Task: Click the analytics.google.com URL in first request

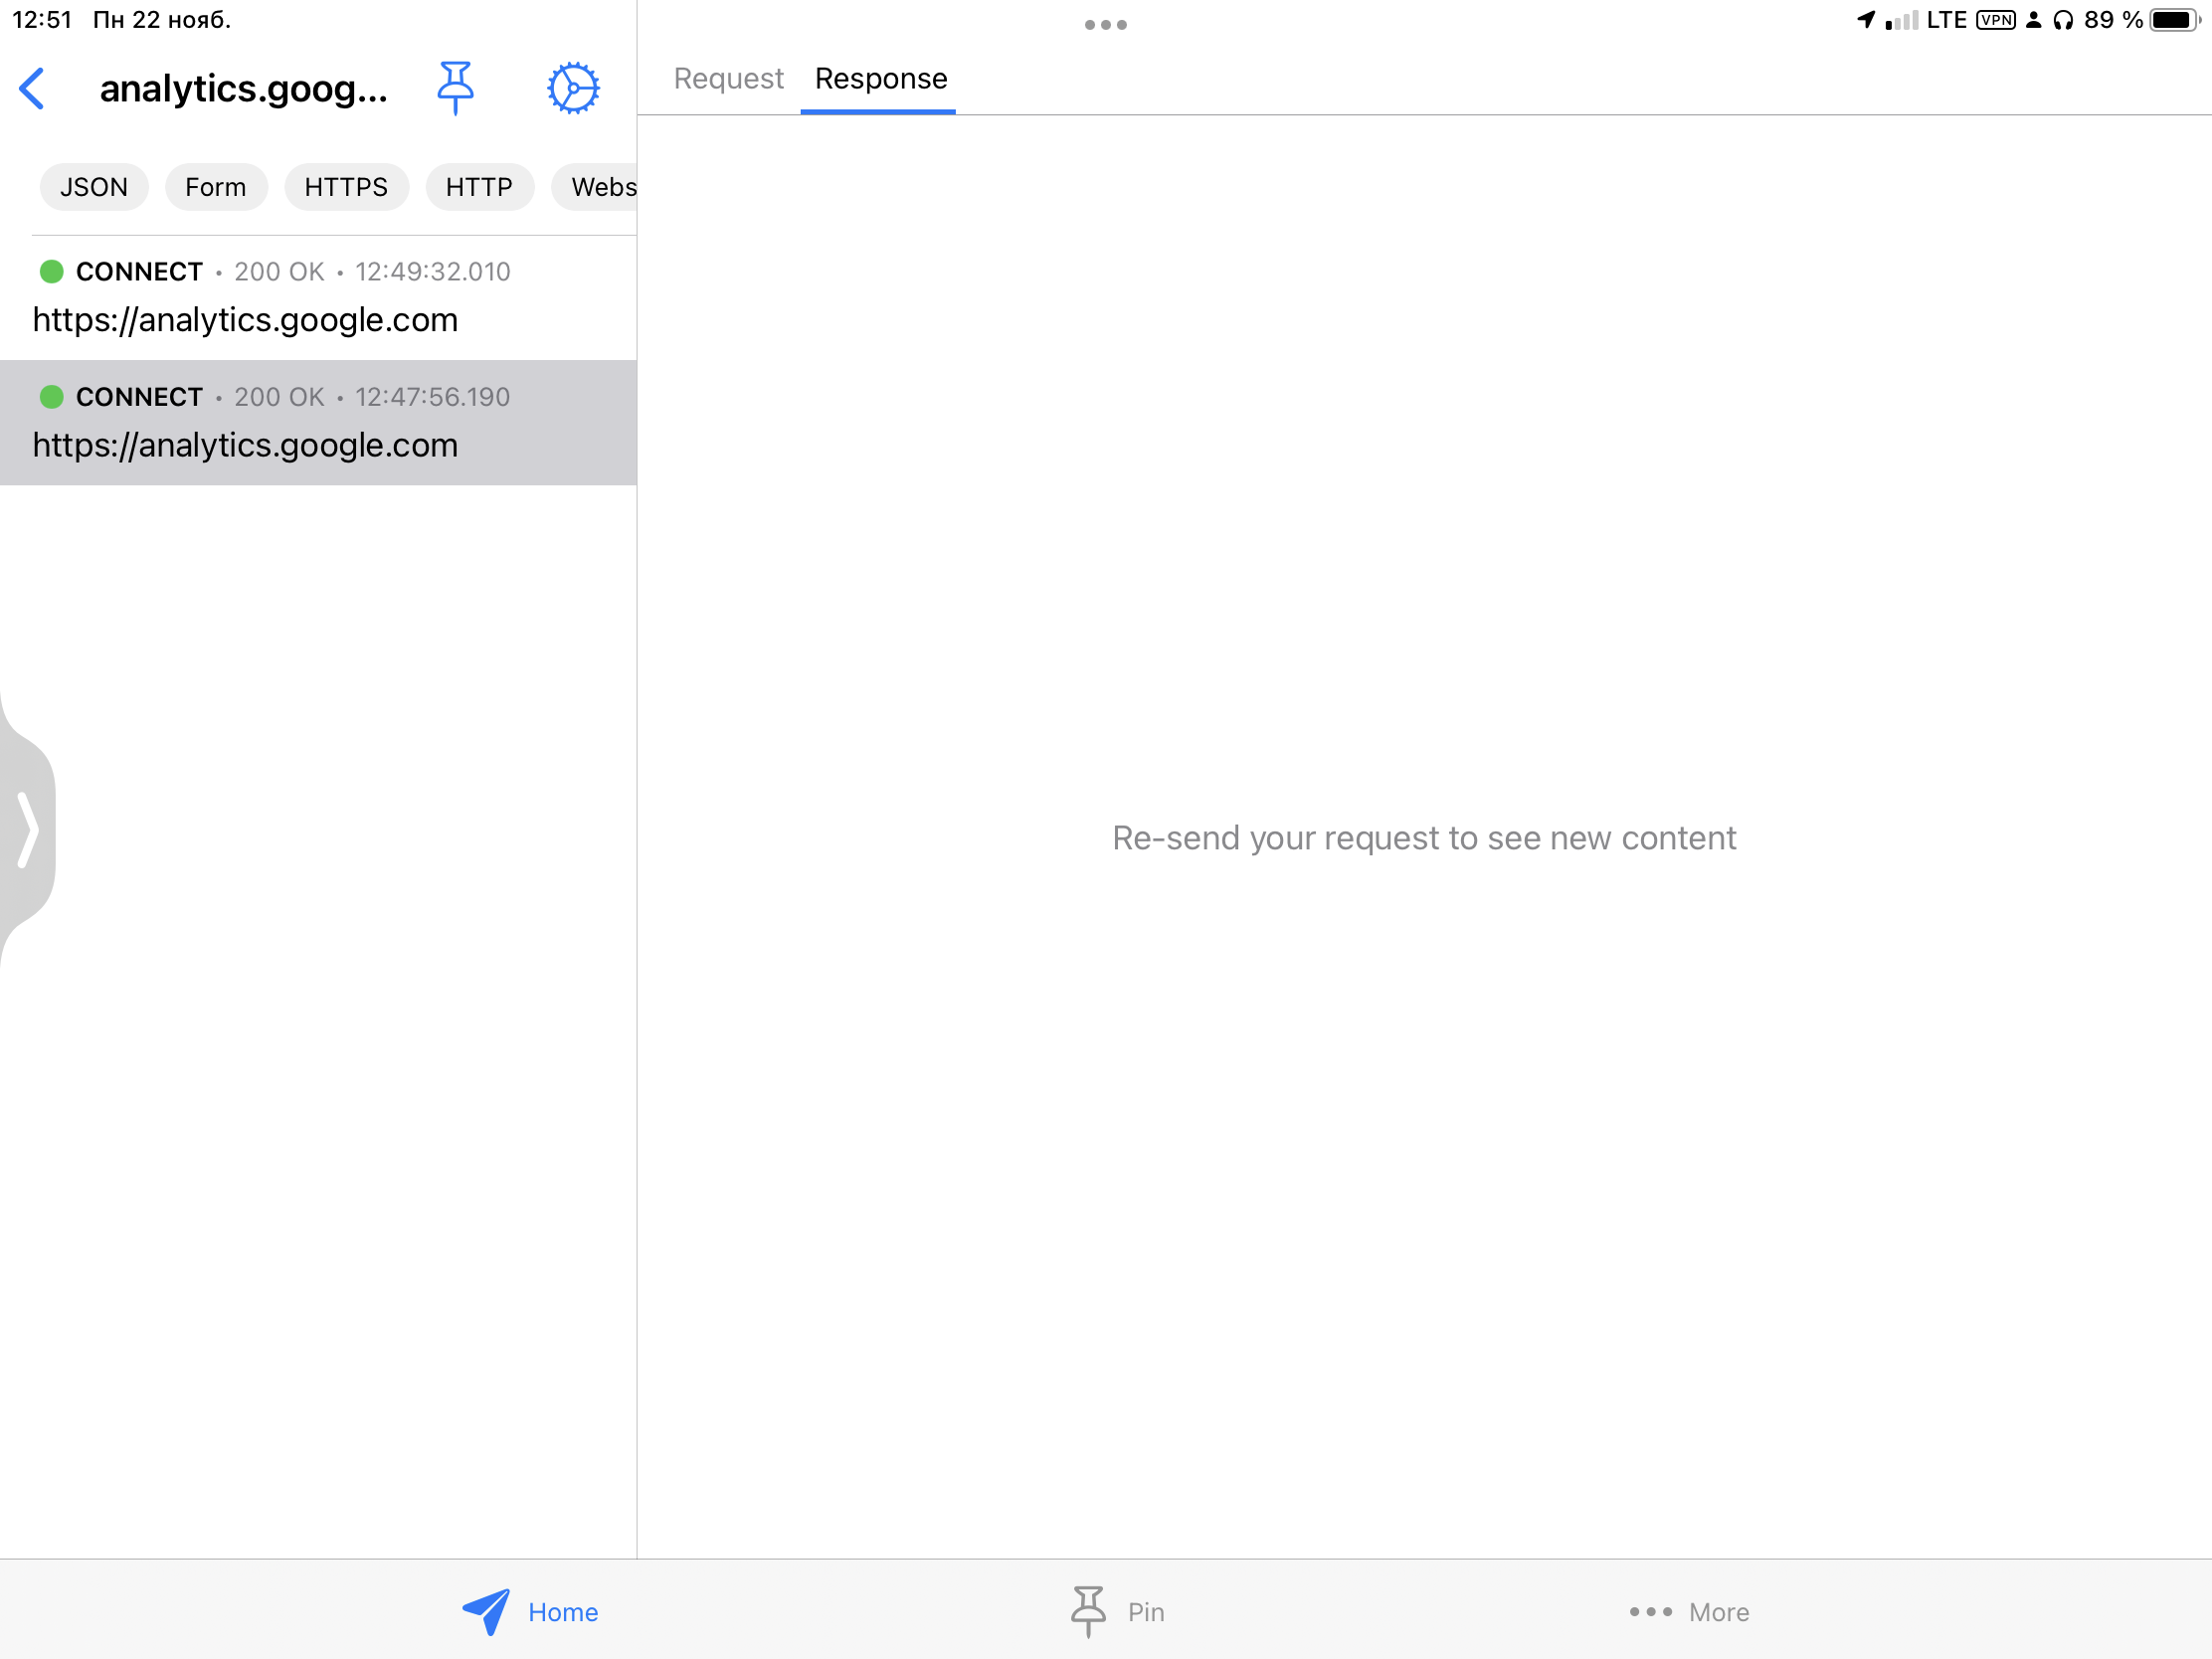Action: [x=245, y=320]
